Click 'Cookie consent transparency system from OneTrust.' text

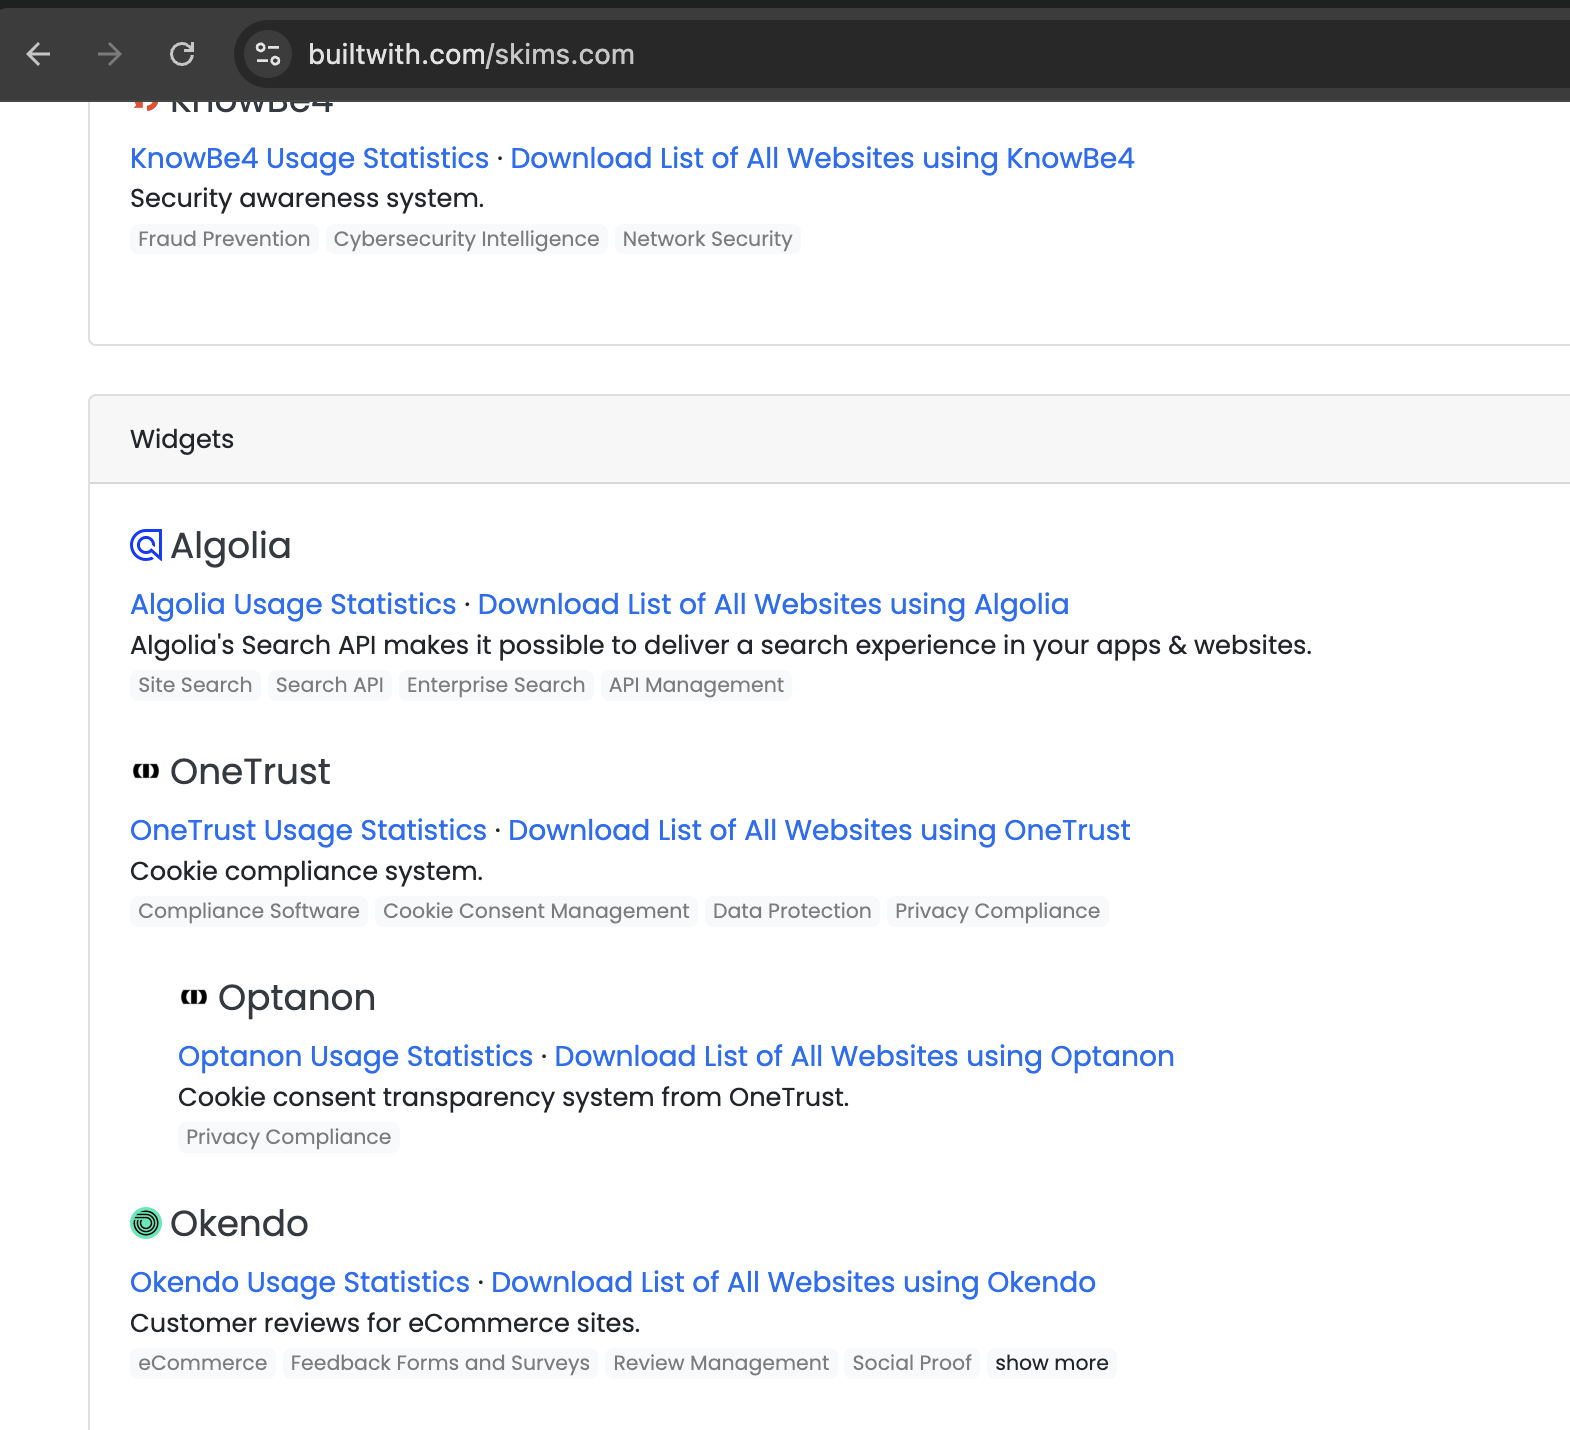point(514,1097)
